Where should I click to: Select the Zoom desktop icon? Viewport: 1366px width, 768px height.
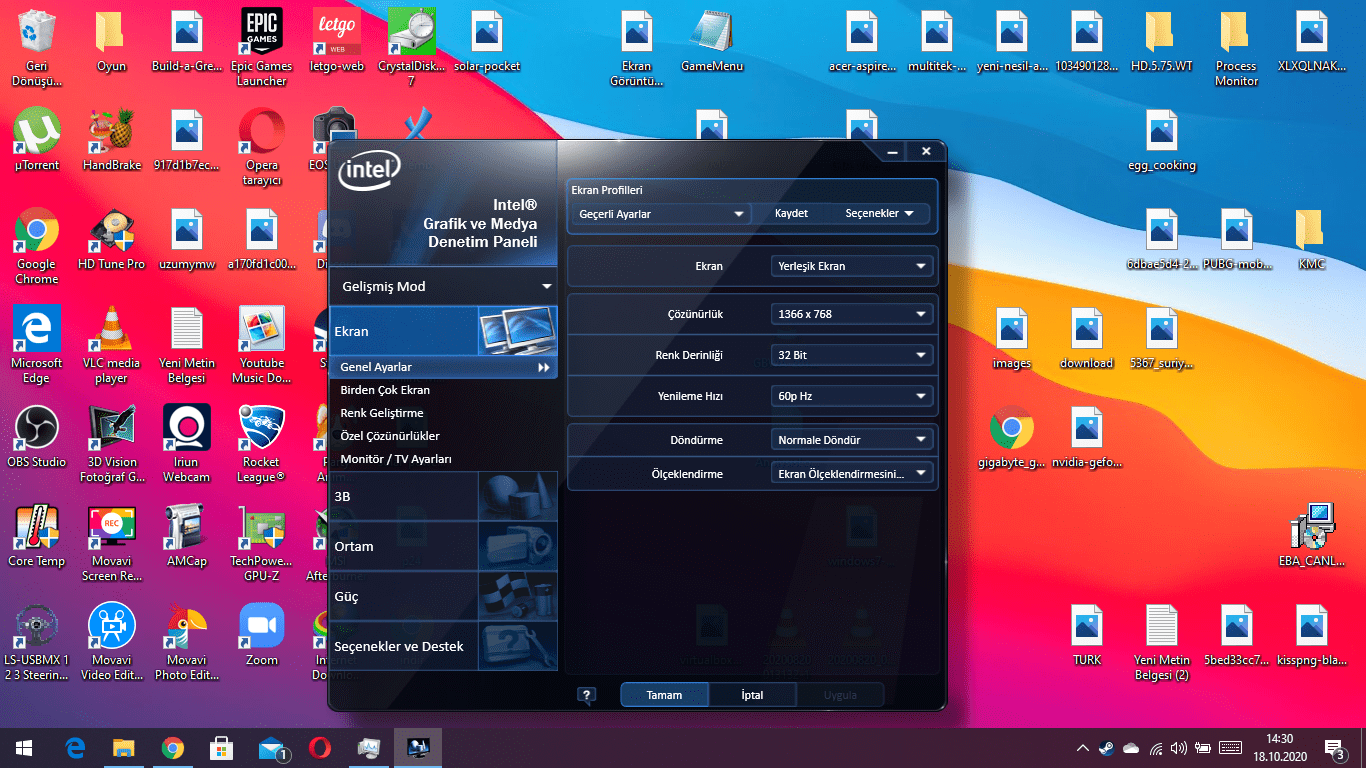pyautogui.click(x=262, y=635)
